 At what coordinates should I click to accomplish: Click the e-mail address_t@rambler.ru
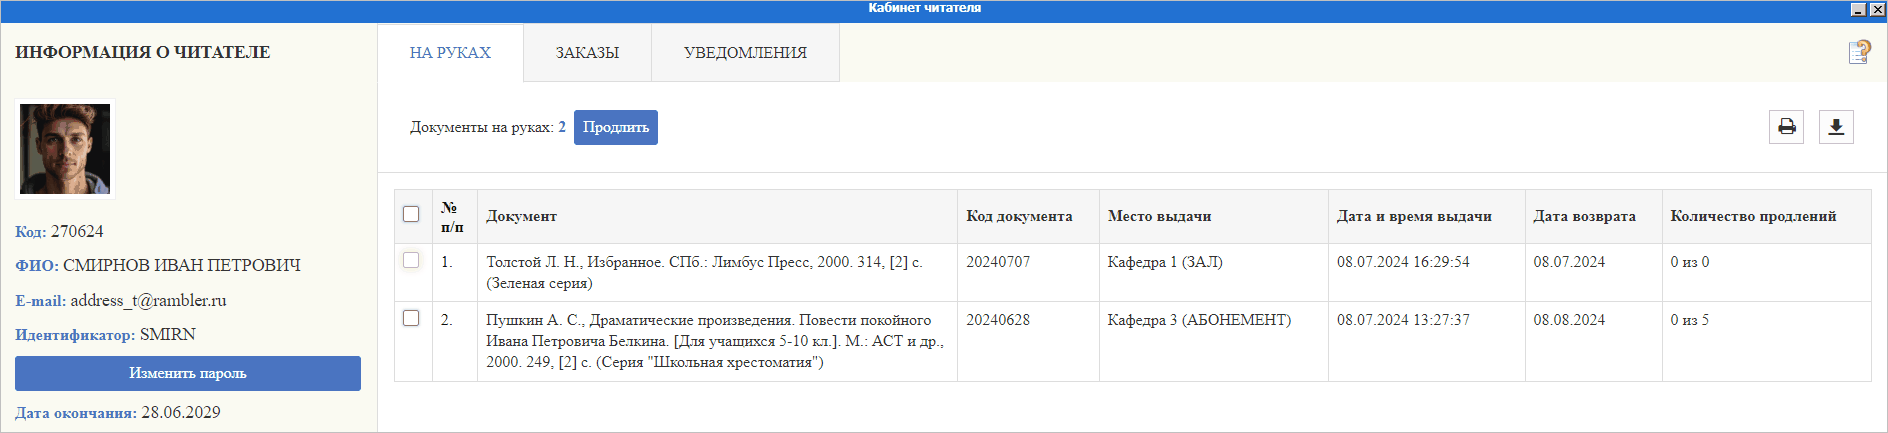click(x=149, y=300)
